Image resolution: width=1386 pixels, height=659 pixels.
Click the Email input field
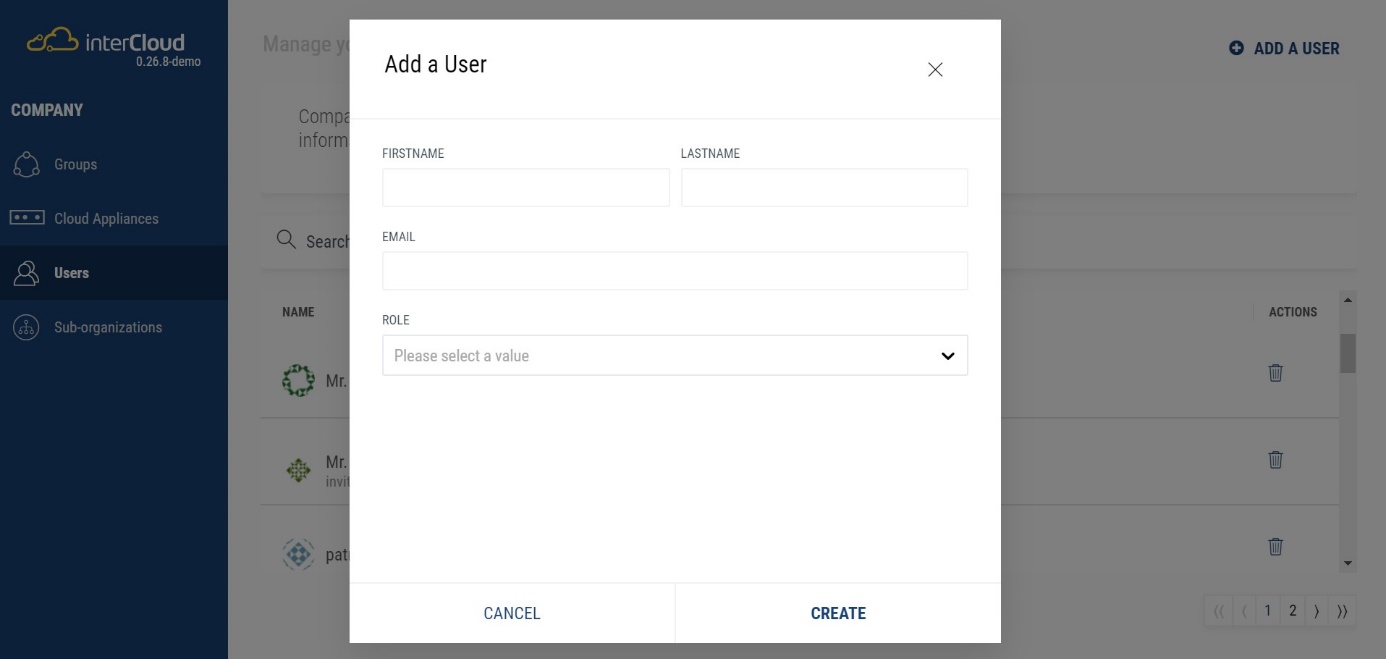pos(674,271)
